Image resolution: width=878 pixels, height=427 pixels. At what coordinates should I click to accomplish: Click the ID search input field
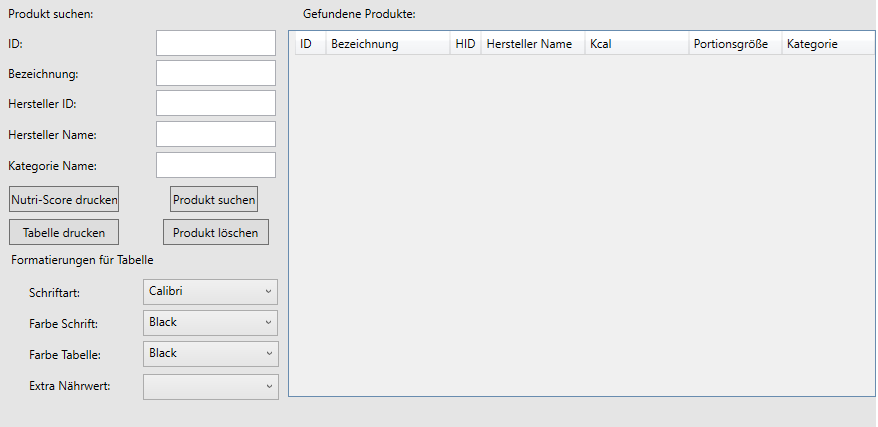pyautogui.click(x=216, y=43)
